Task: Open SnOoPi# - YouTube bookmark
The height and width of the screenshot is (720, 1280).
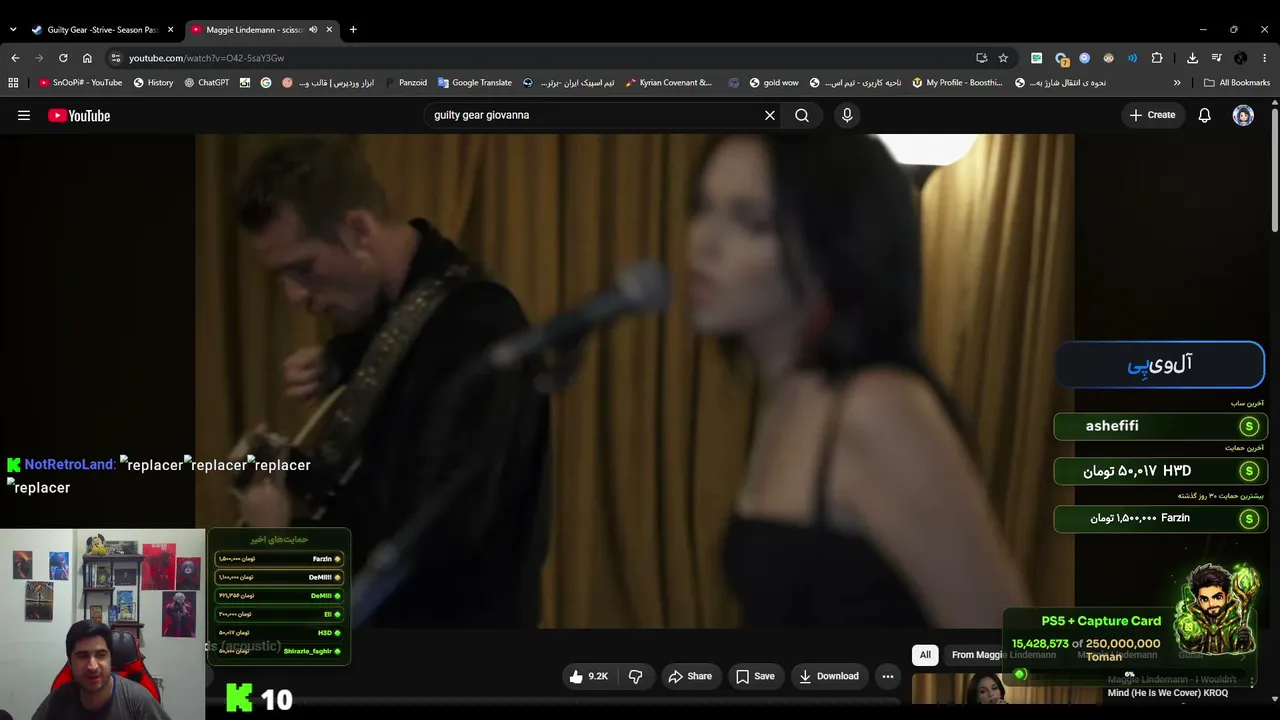Action: pos(80,83)
